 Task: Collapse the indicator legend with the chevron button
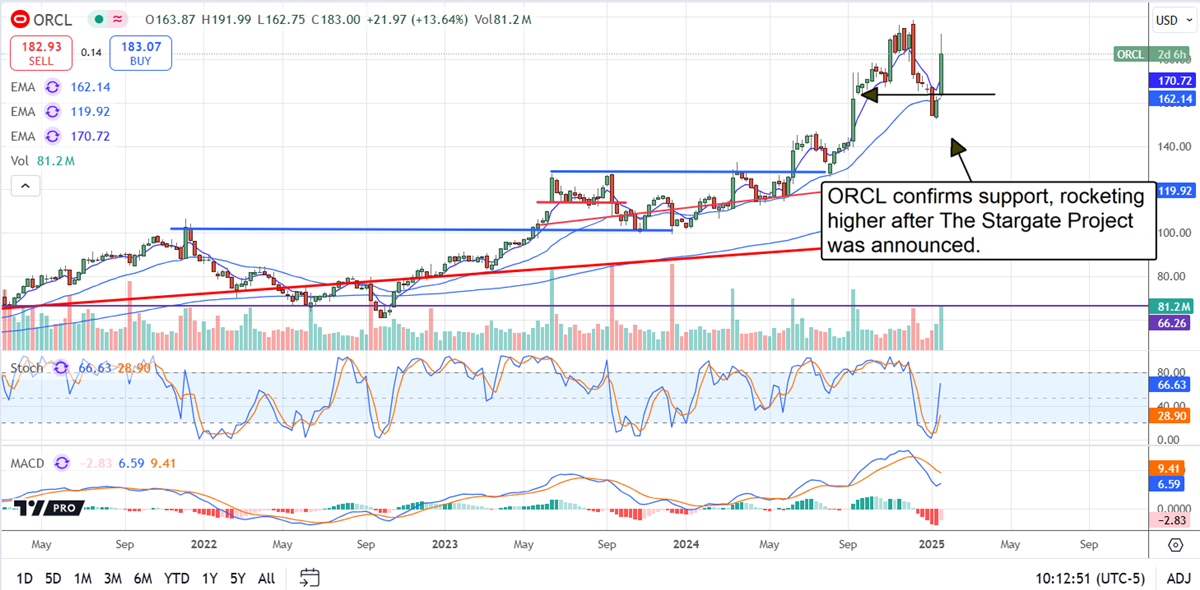pyautogui.click(x=24, y=185)
